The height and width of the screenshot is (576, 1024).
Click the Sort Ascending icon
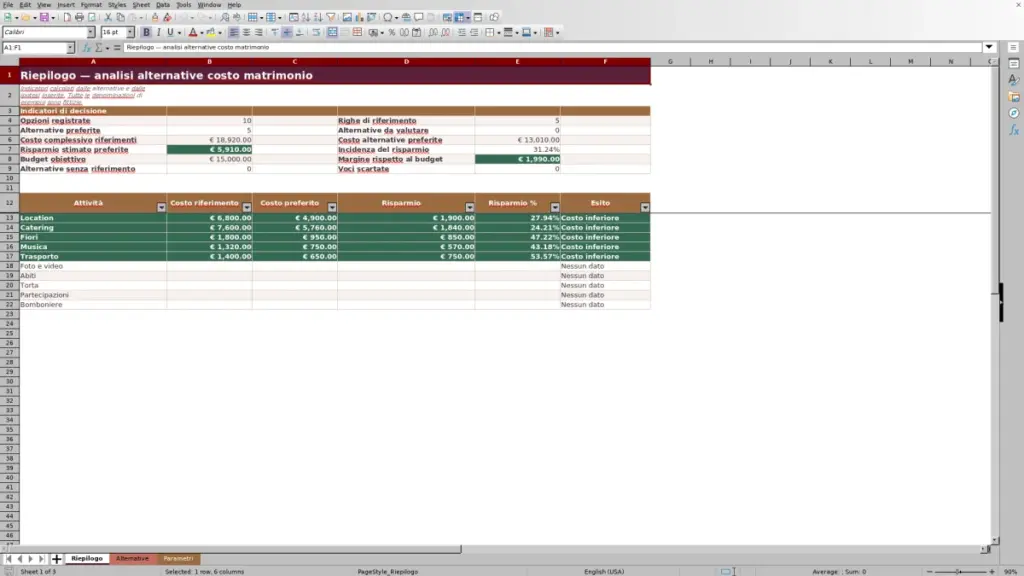(306, 17)
